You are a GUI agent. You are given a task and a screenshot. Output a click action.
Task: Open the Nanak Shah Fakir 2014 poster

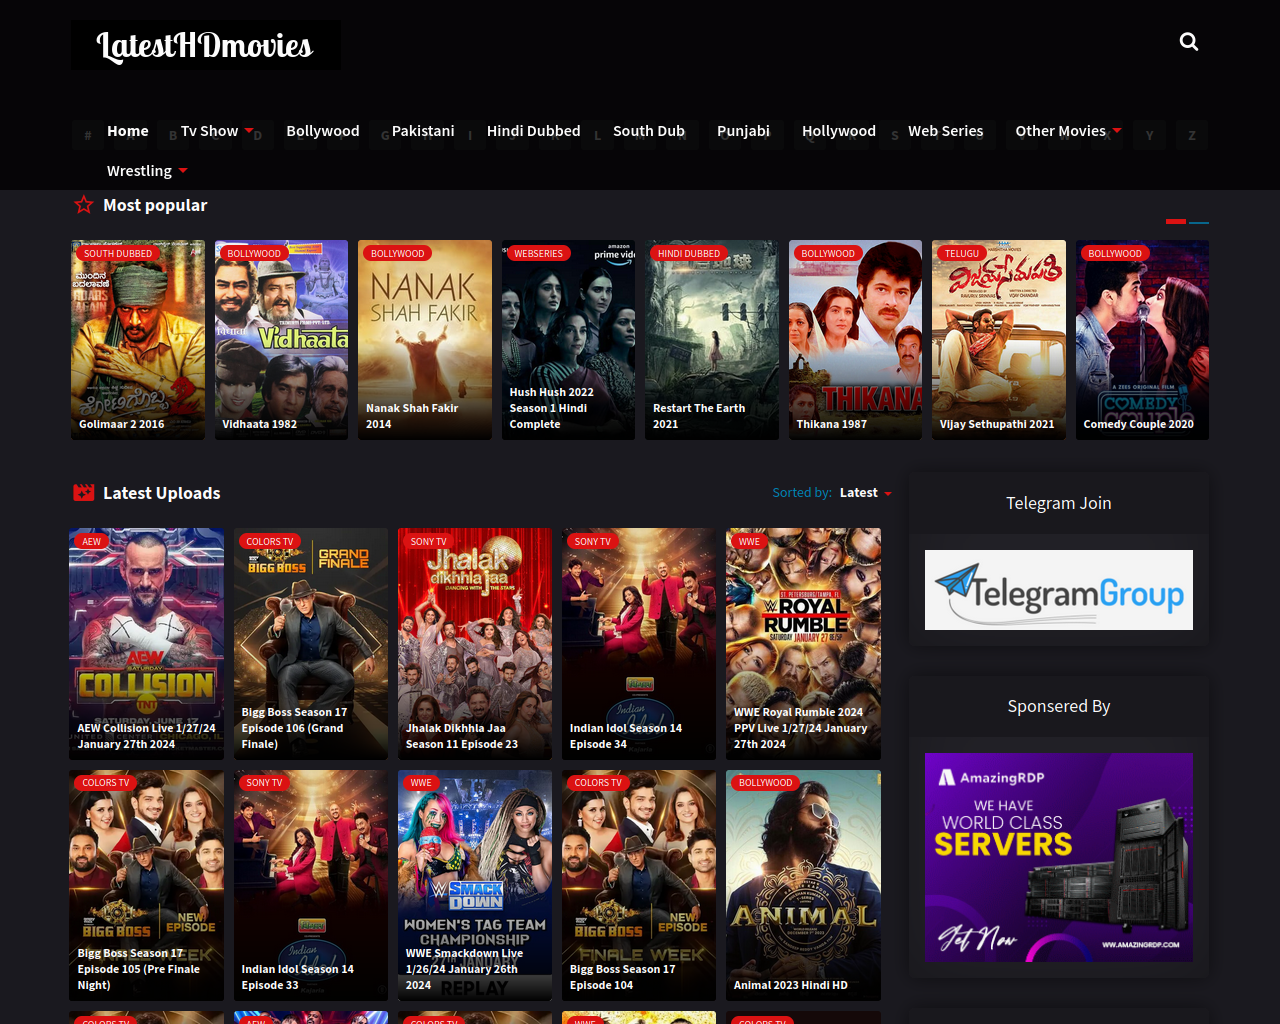(425, 340)
